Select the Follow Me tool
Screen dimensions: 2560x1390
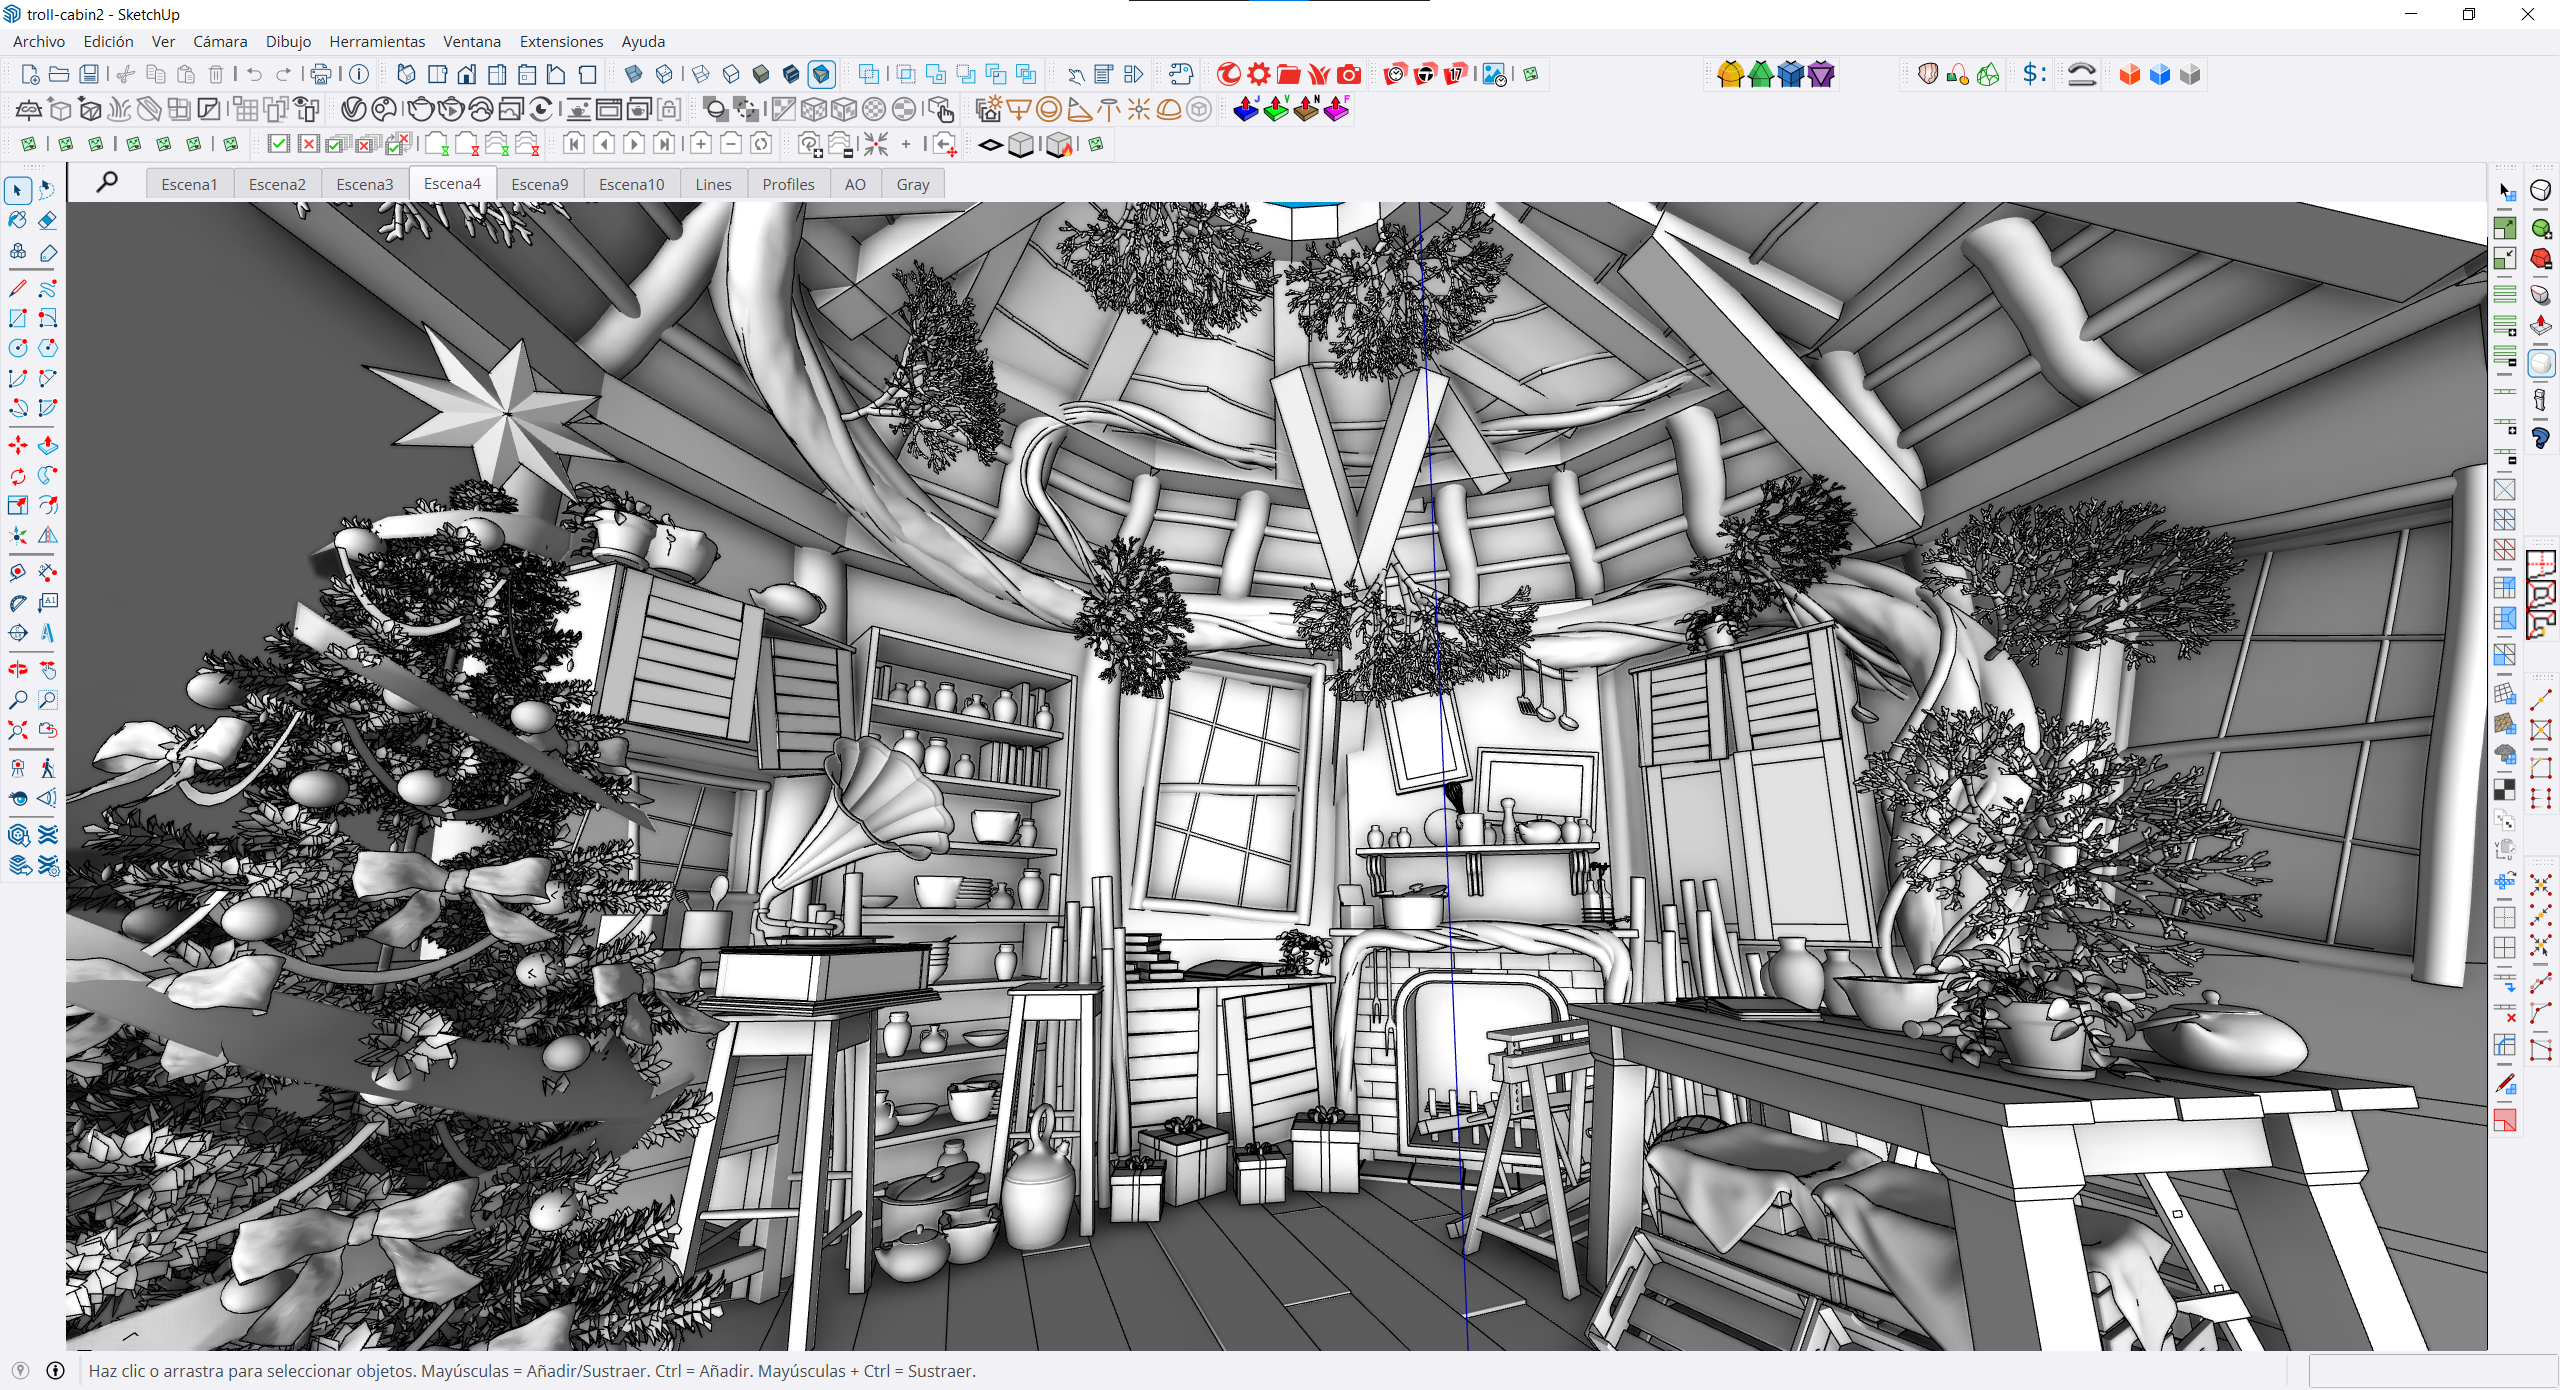[47, 475]
